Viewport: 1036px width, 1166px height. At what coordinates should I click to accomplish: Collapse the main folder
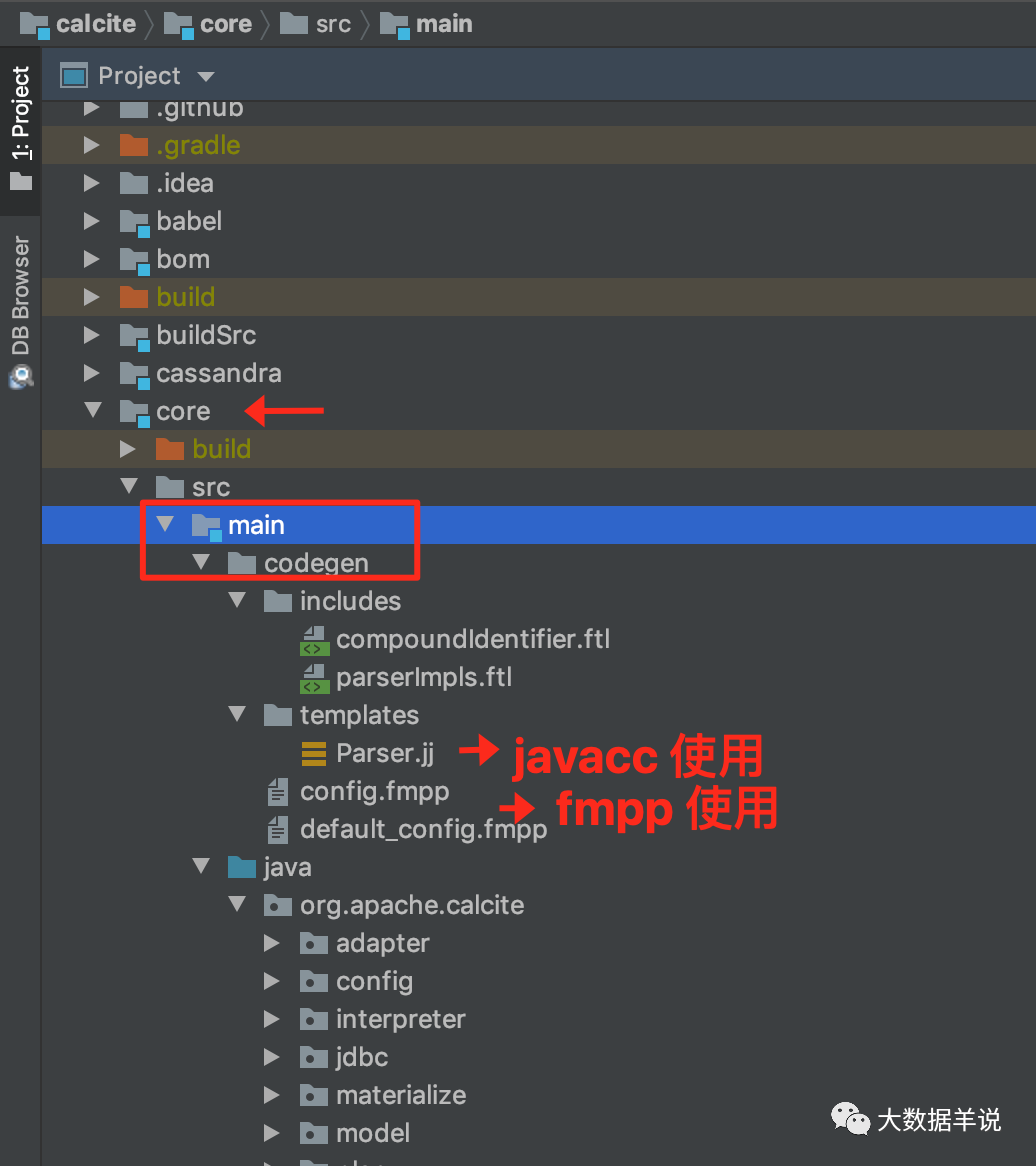pos(164,524)
